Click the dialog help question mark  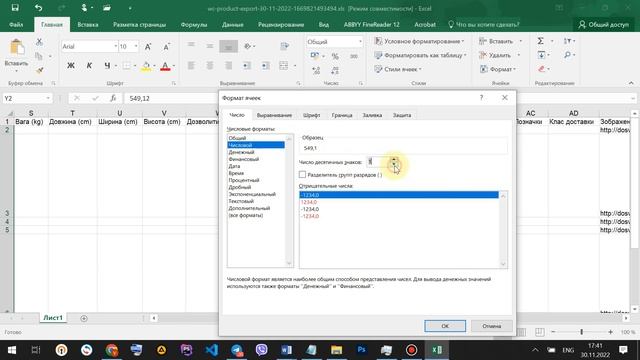(481, 98)
